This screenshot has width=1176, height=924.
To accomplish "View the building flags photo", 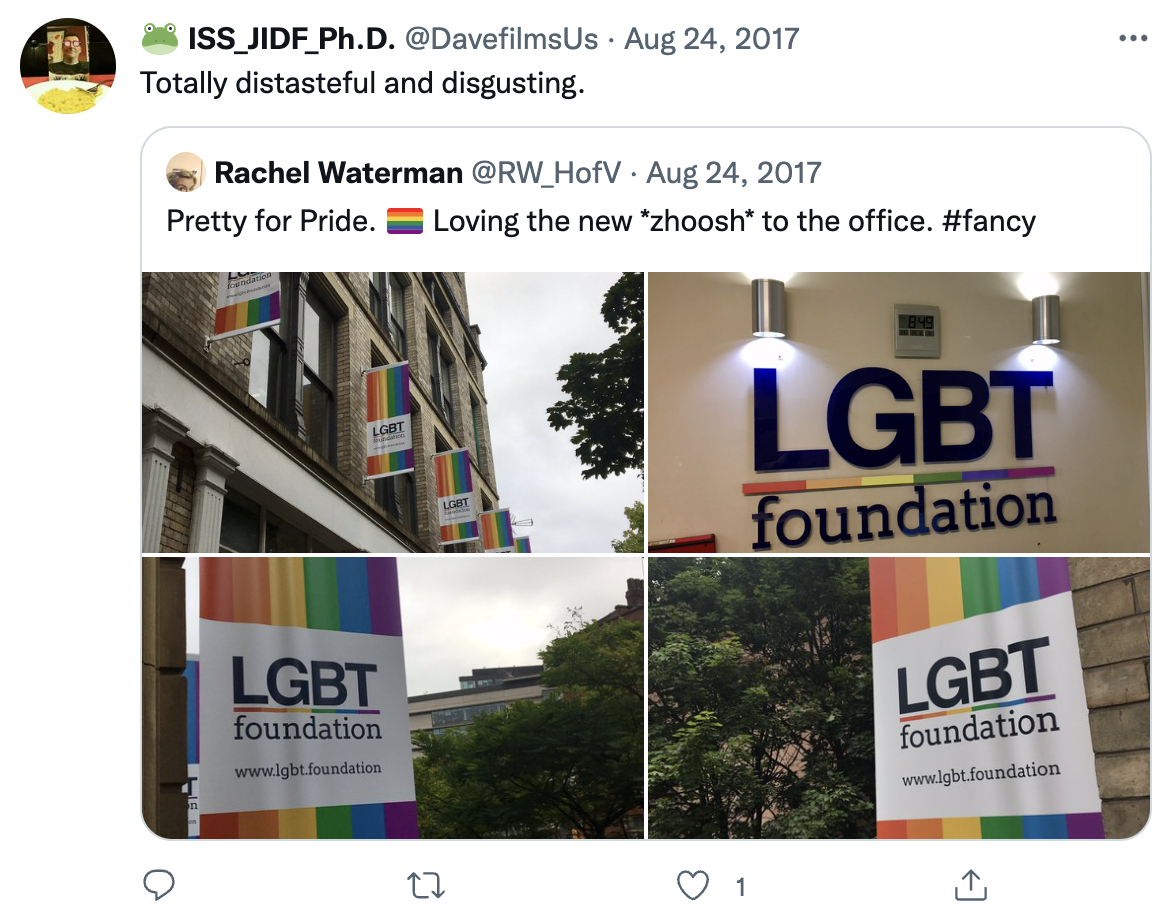I will click(393, 412).
